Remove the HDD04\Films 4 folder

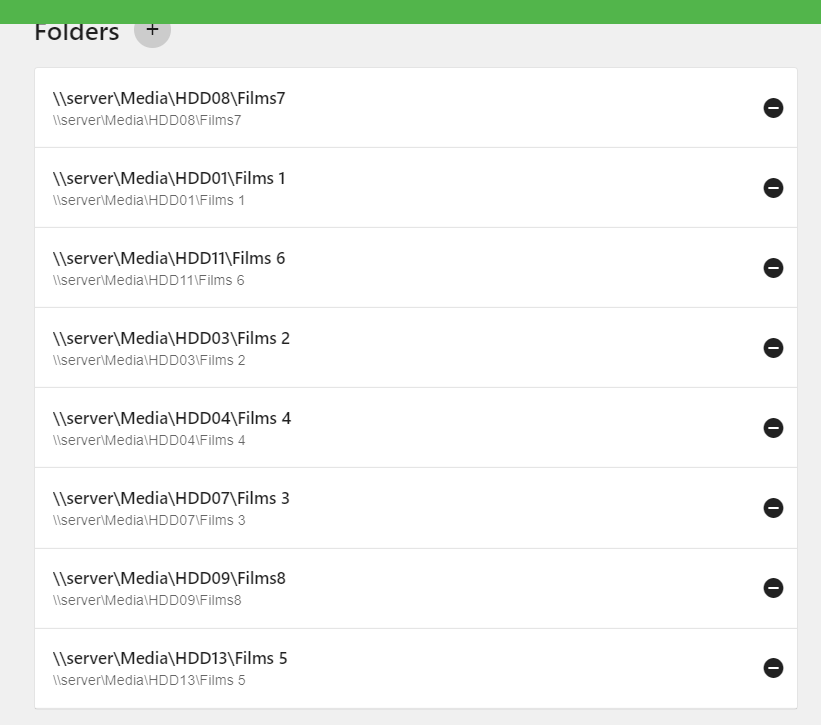pyautogui.click(x=773, y=428)
